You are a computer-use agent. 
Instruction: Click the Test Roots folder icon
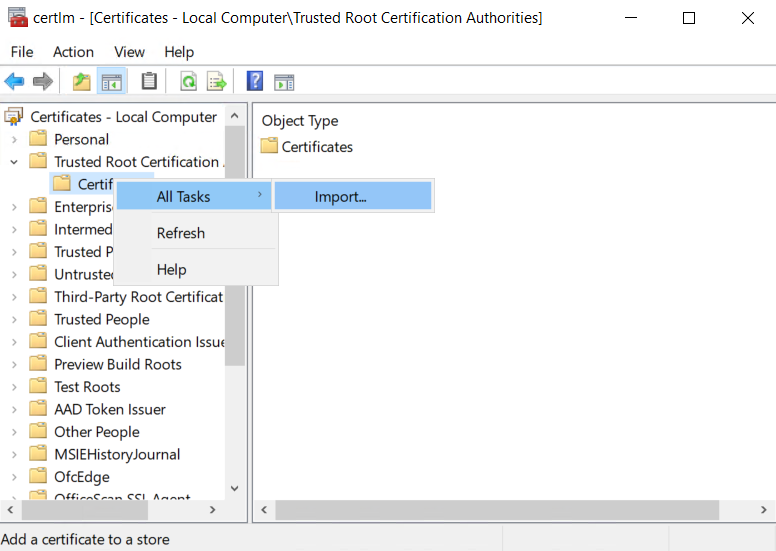[38, 386]
